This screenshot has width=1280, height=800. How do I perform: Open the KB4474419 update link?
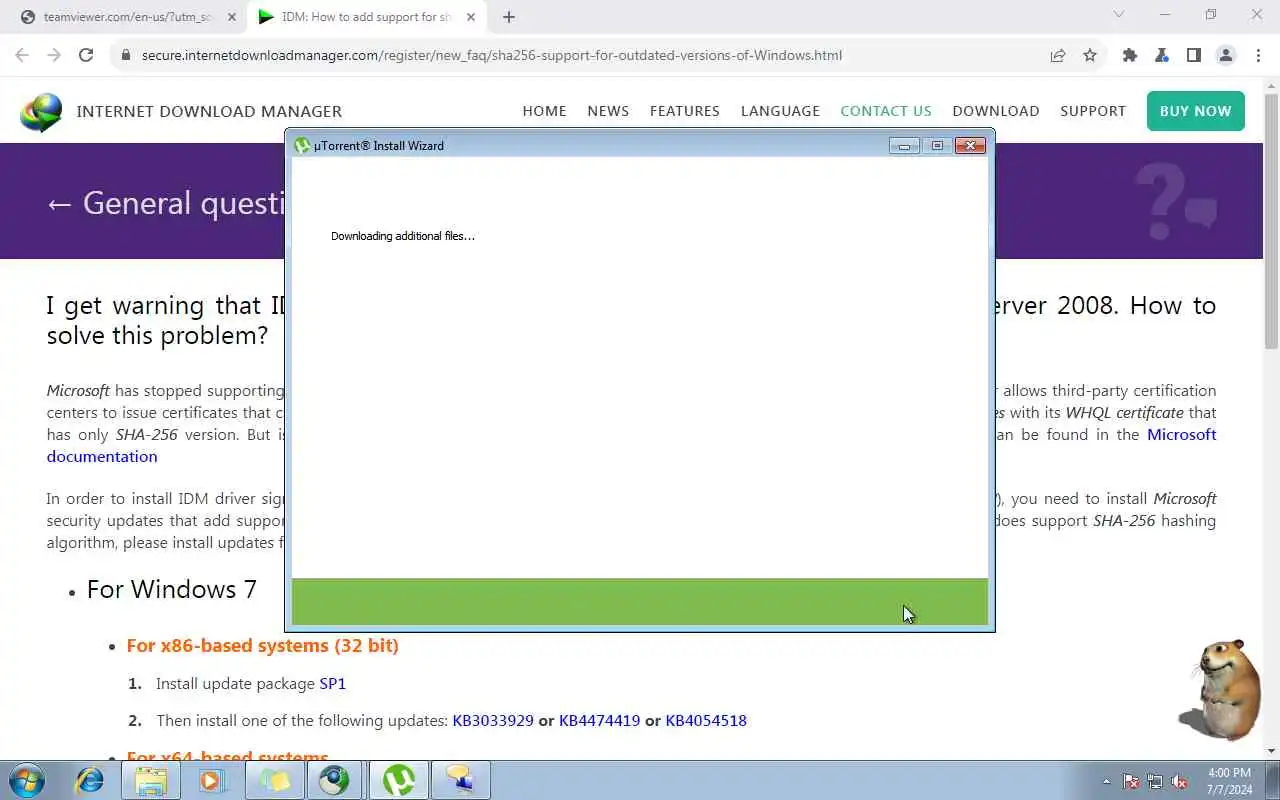click(x=599, y=720)
